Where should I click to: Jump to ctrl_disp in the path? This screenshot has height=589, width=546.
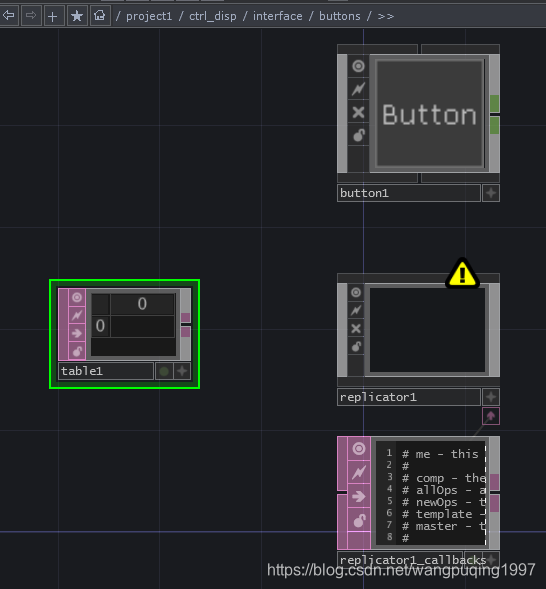coord(213,16)
